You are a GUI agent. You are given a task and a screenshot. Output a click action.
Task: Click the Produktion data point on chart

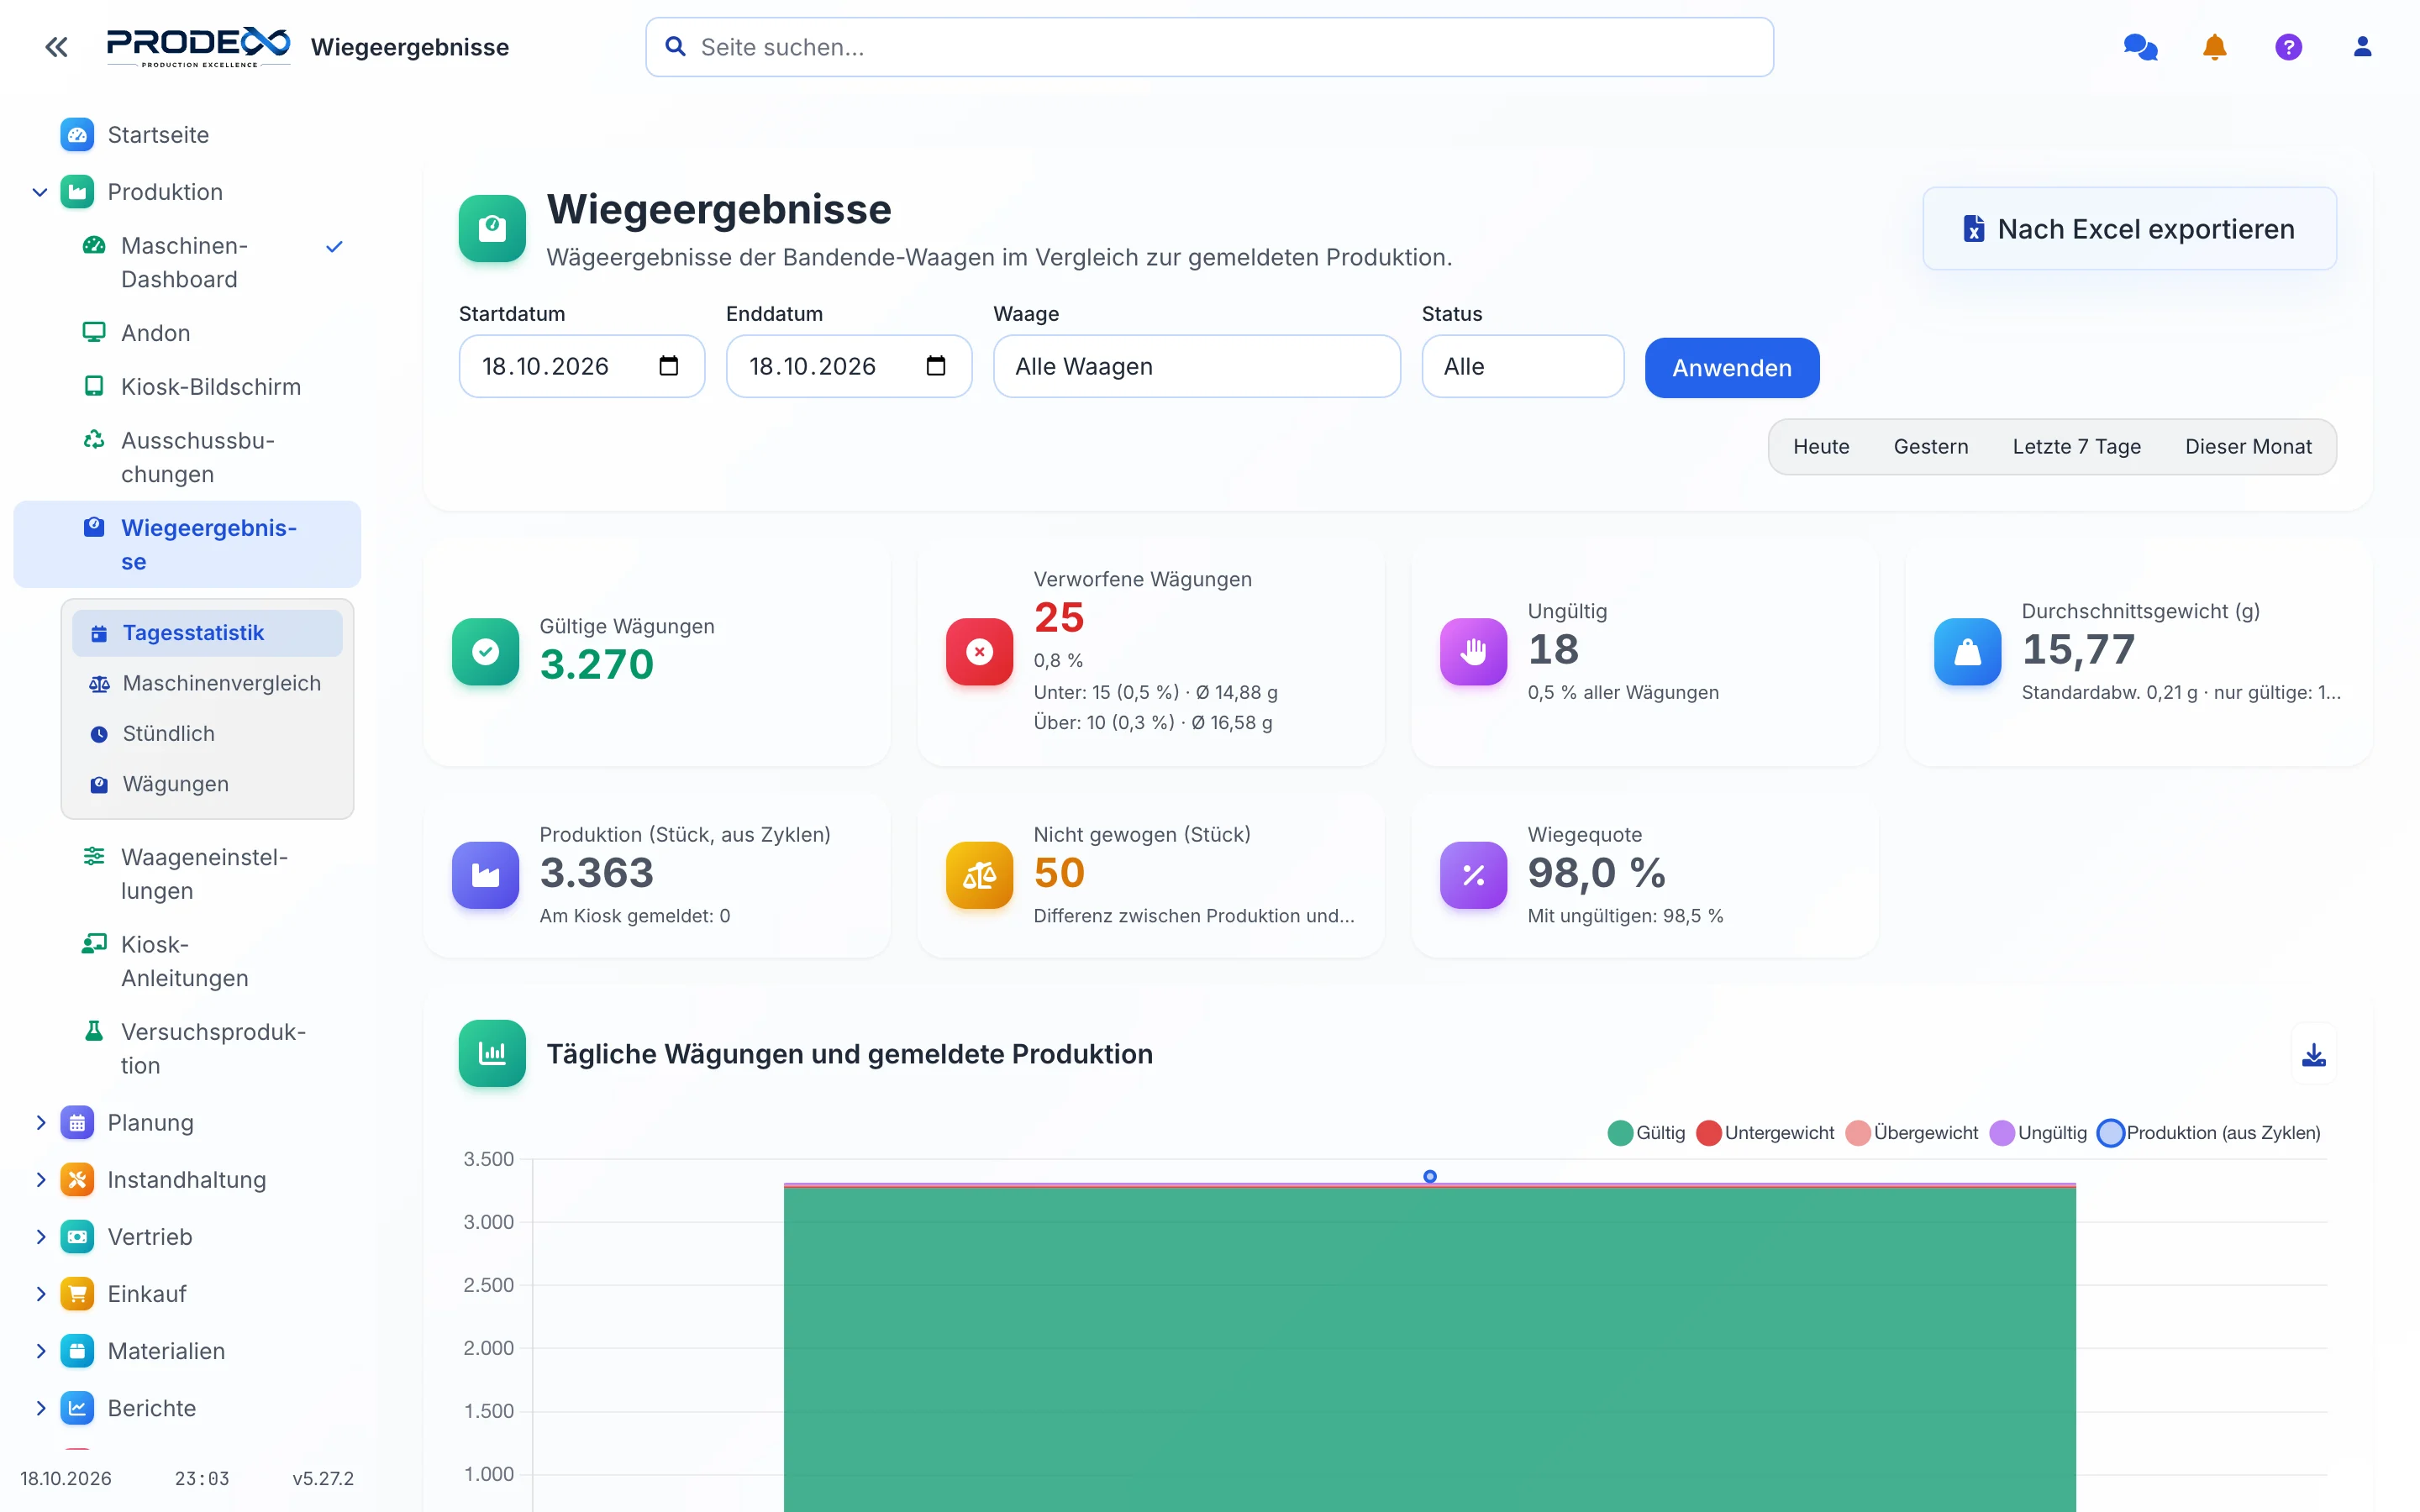coord(1430,1177)
